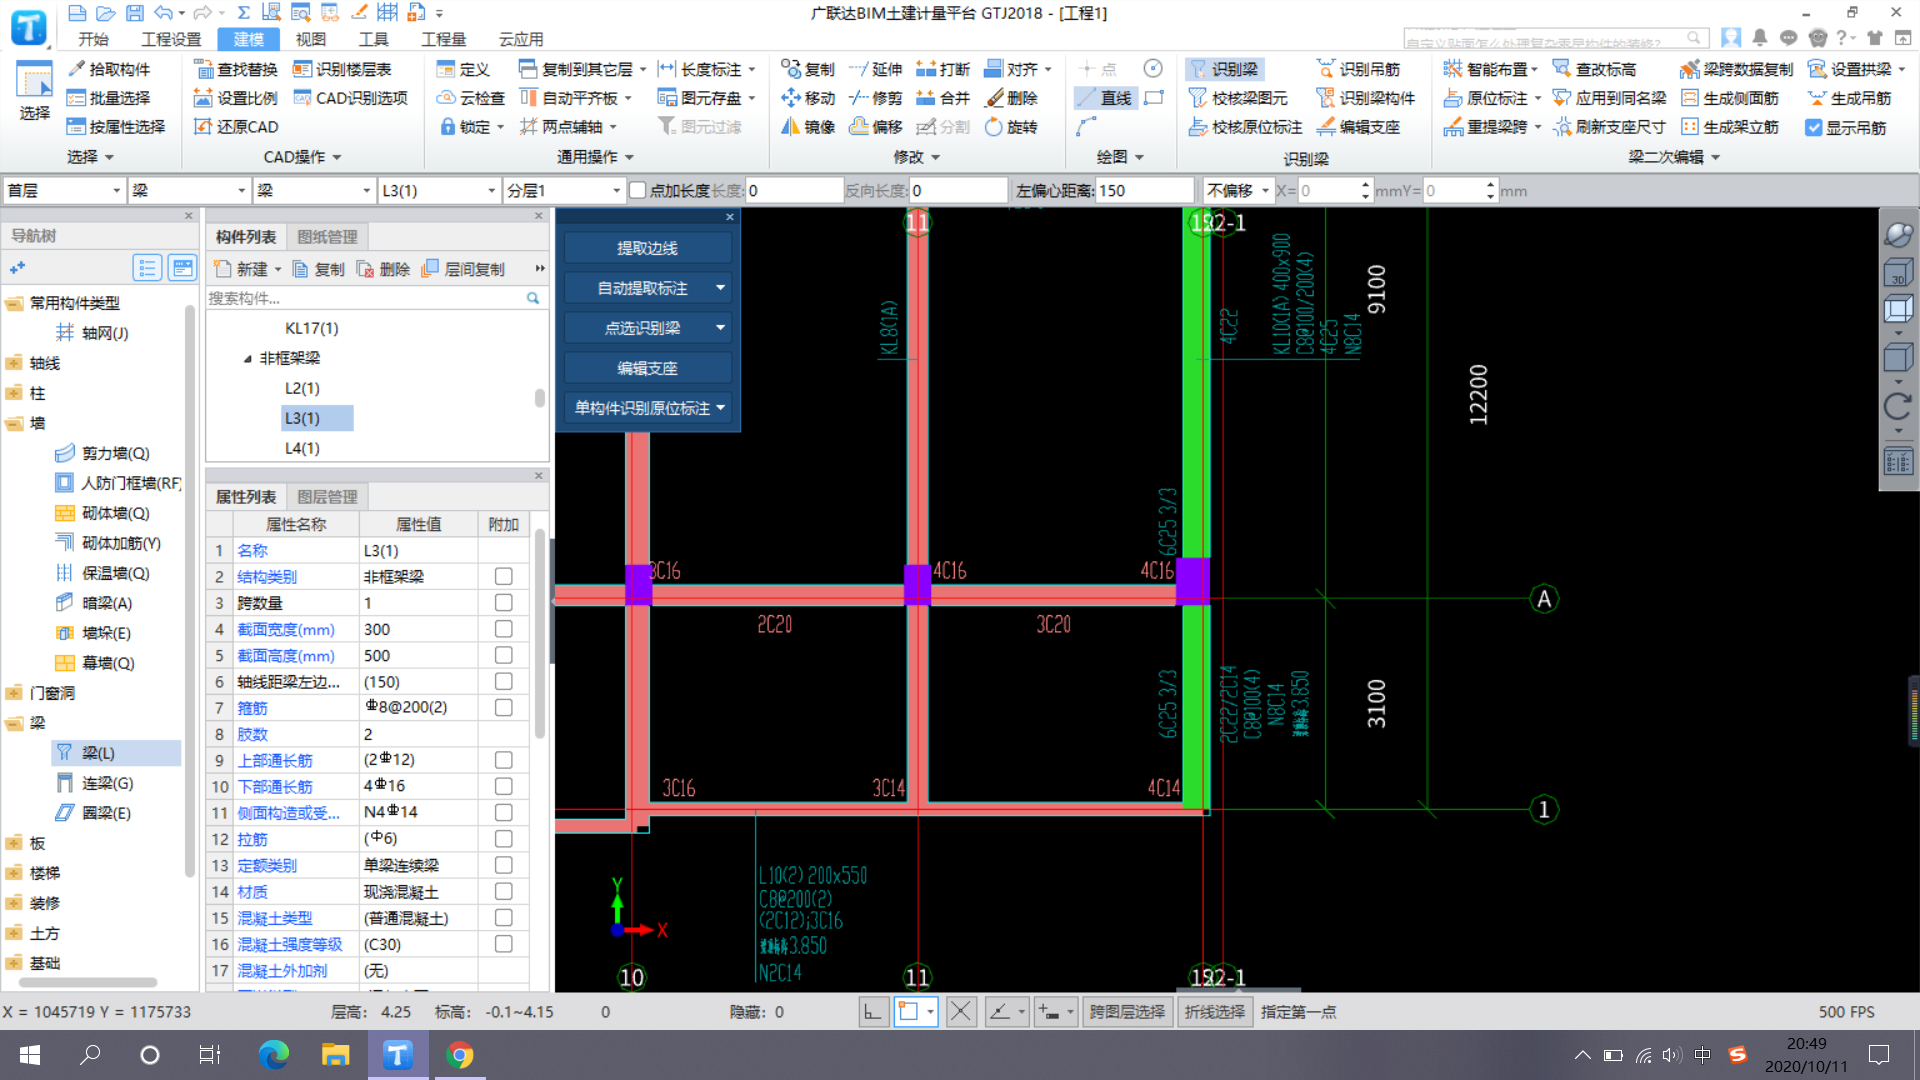Check 附加 box for 截面高度 row

503,655
